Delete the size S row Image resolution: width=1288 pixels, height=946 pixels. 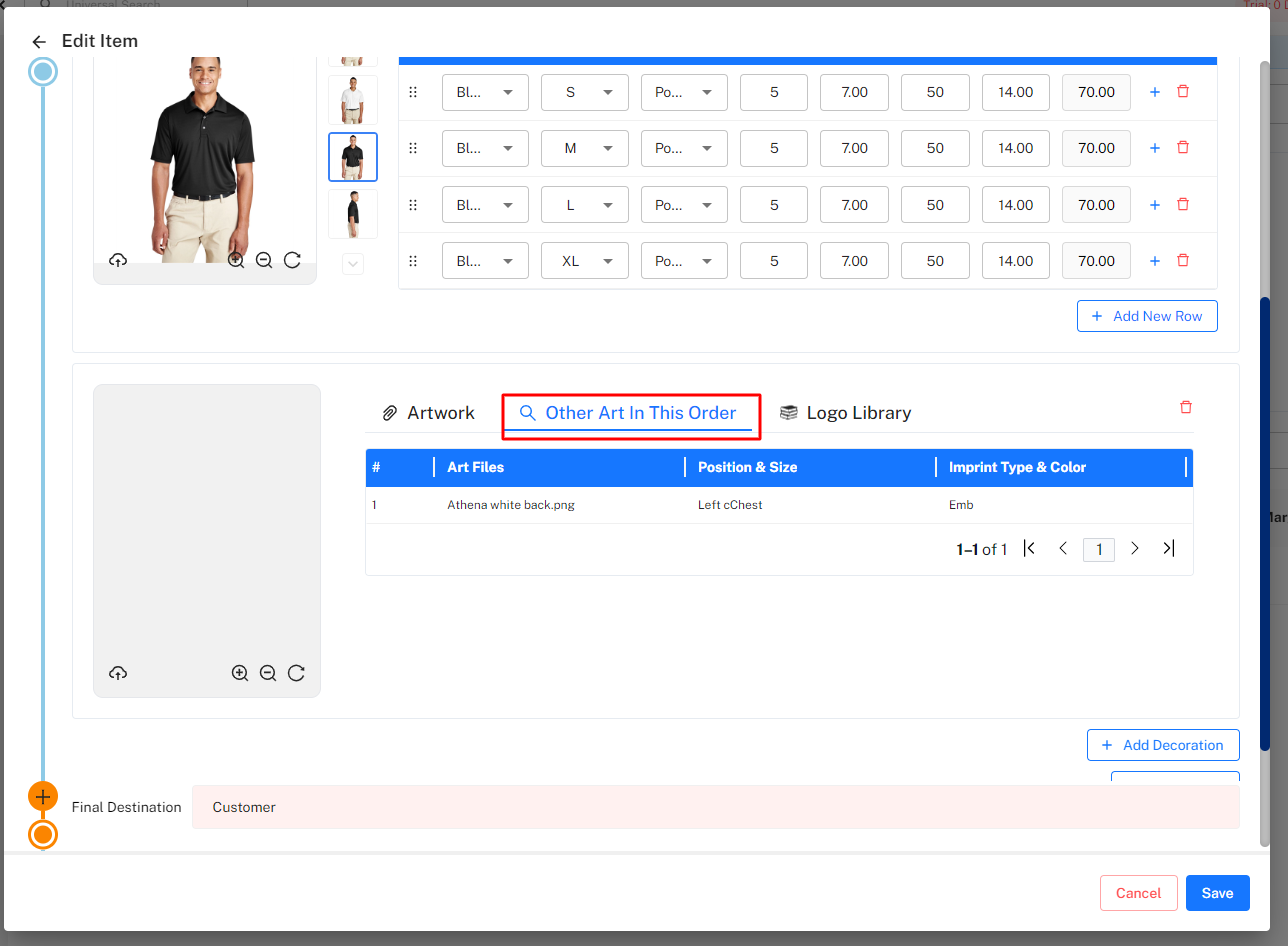point(1183,92)
